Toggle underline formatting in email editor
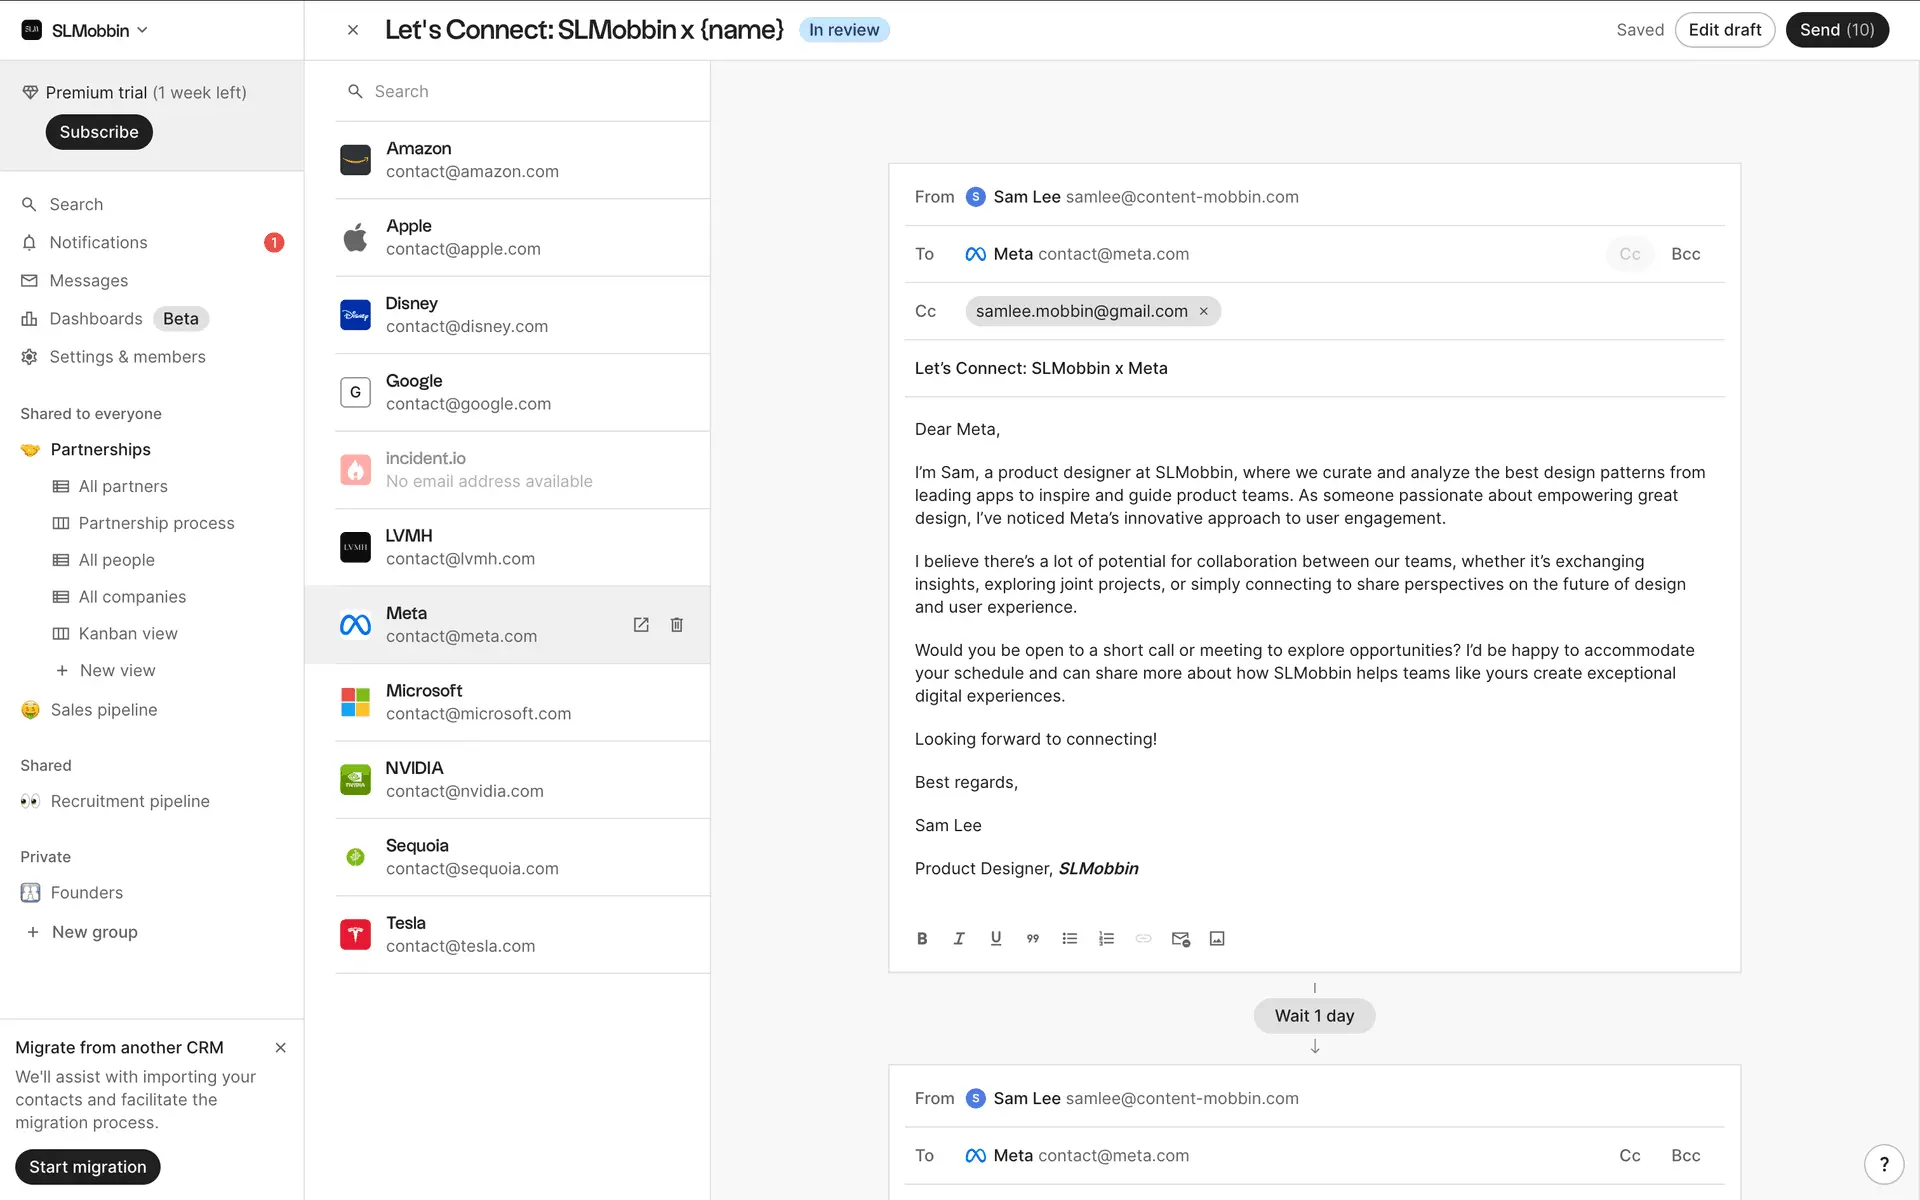 (996, 938)
